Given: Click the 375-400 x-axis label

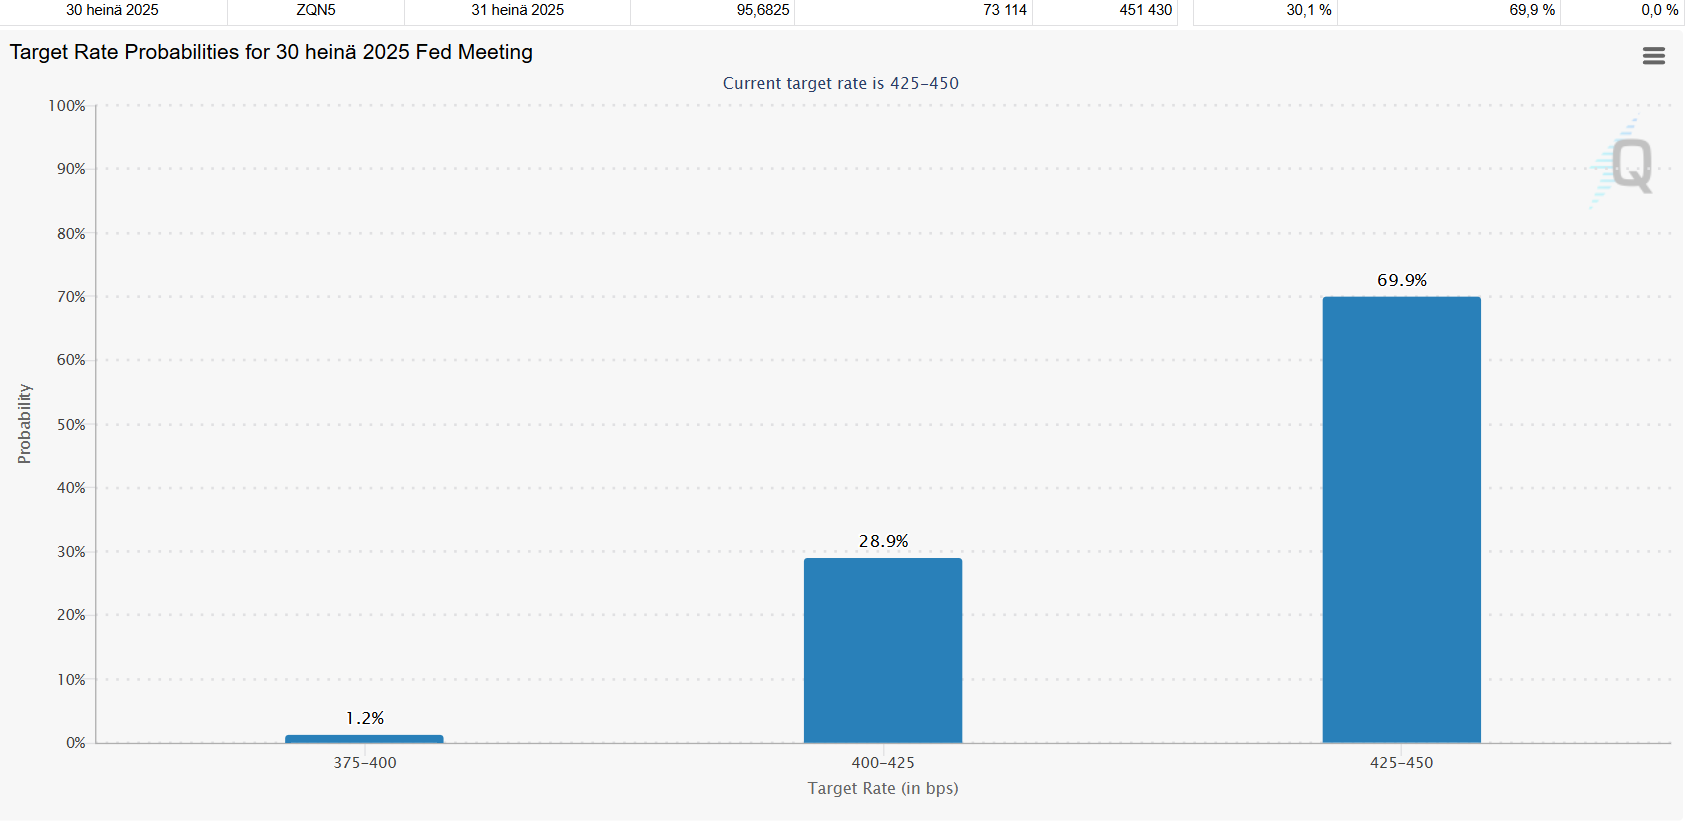Looking at the screenshot, I should 364,763.
